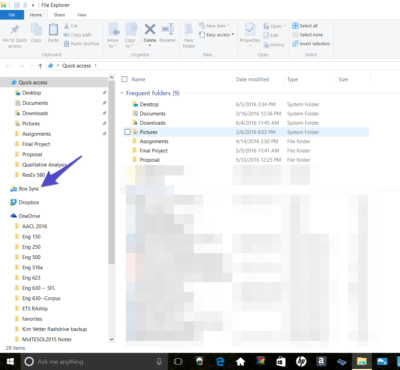
Task: Click the navigation pane scroll down arrow
Action: coord(112,339)
